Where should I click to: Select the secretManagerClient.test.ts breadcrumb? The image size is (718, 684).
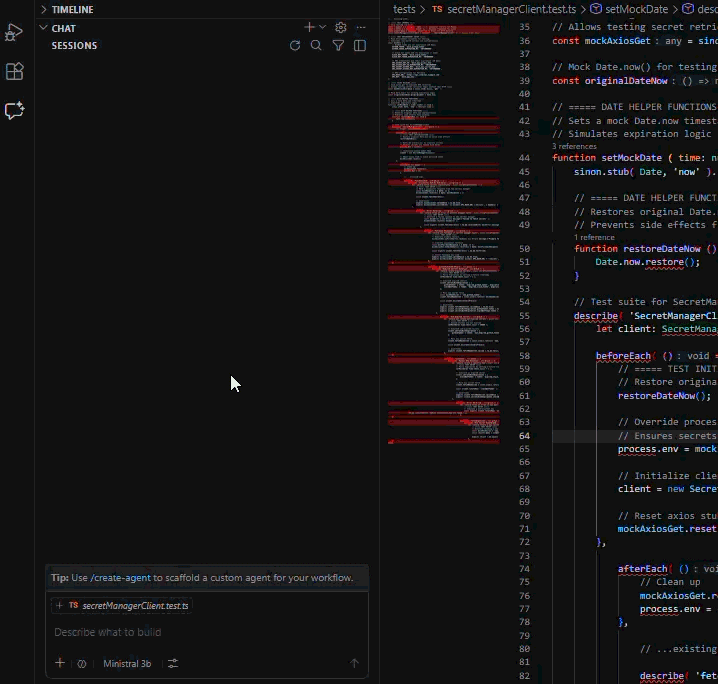pos(511,9)
